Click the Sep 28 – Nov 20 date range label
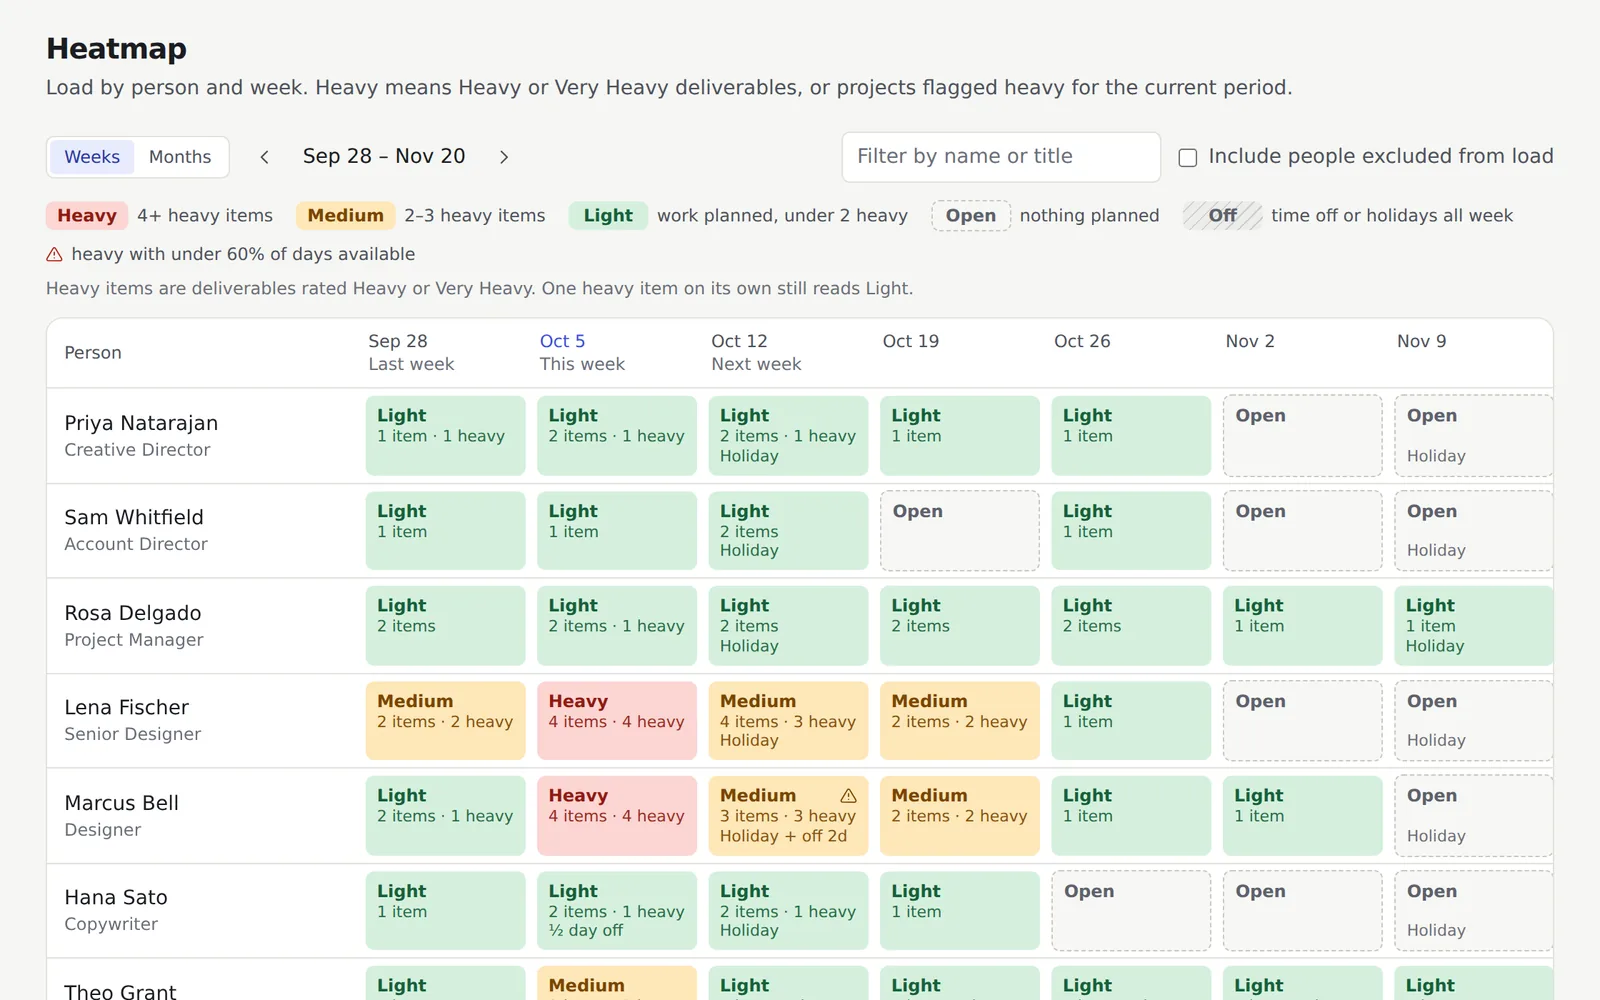Viewport: 1600px width, 1000px height. coord(384,157)
